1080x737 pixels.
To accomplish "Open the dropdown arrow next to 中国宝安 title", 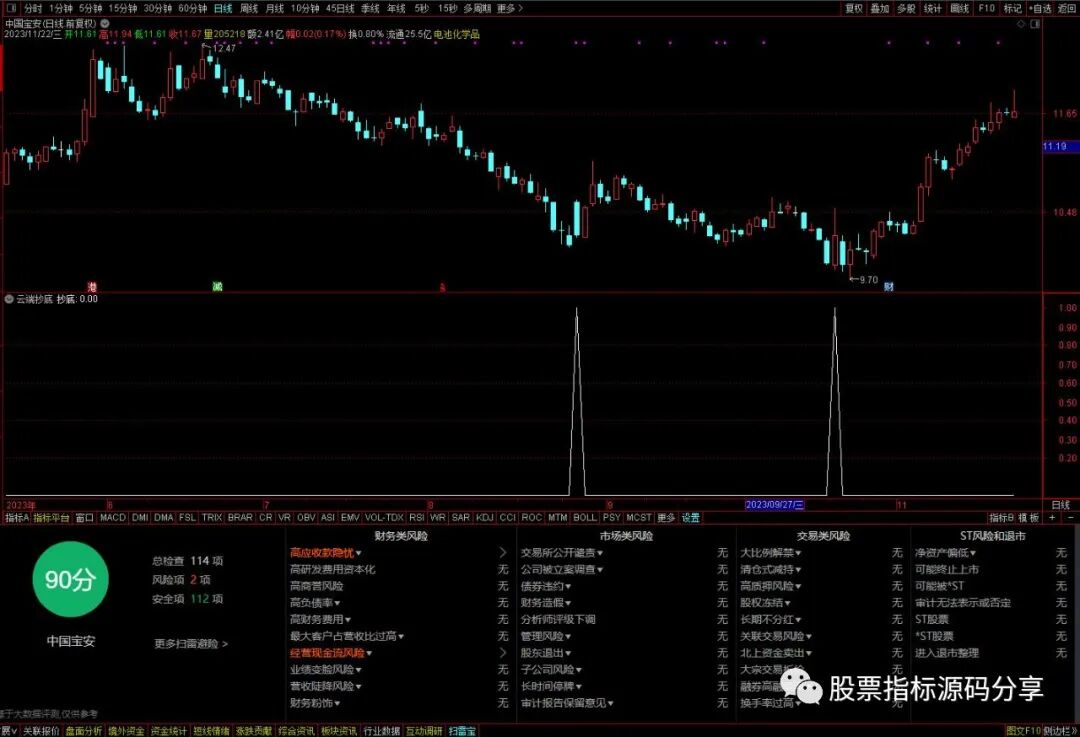I will [105, 23].
